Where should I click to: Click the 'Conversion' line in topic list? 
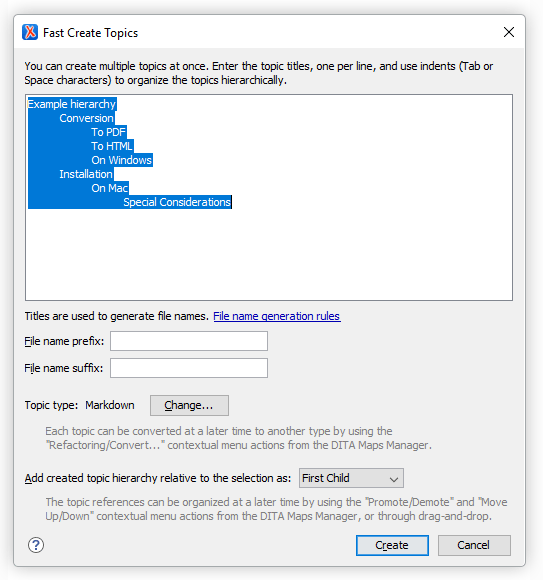click(87, 118)
